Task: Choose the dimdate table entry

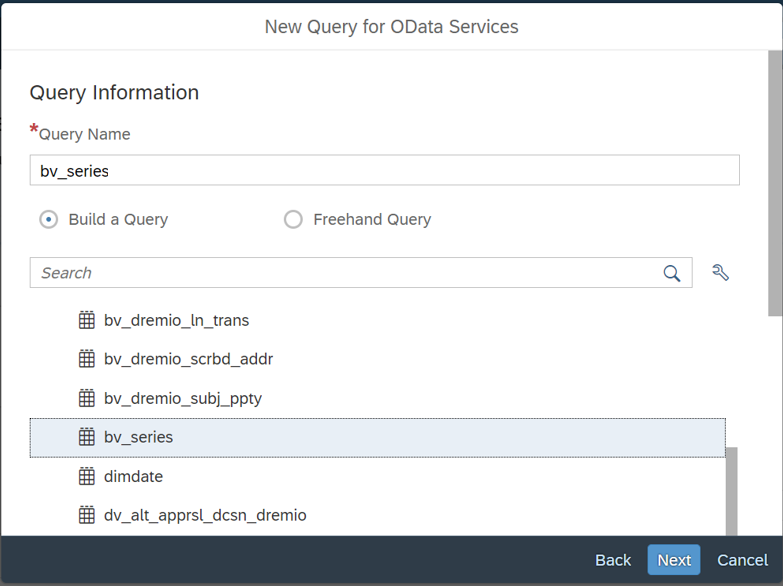Action: (378, 477)
